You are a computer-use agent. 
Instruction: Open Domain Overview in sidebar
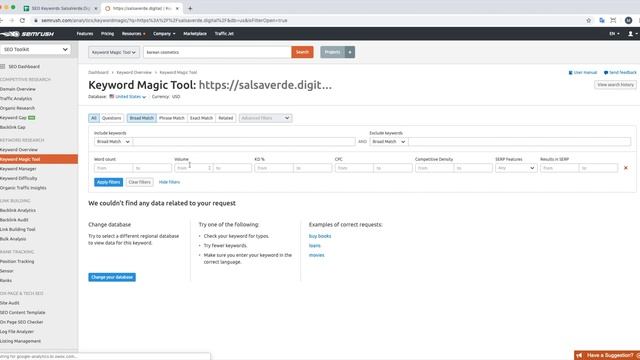coord(18,89)
